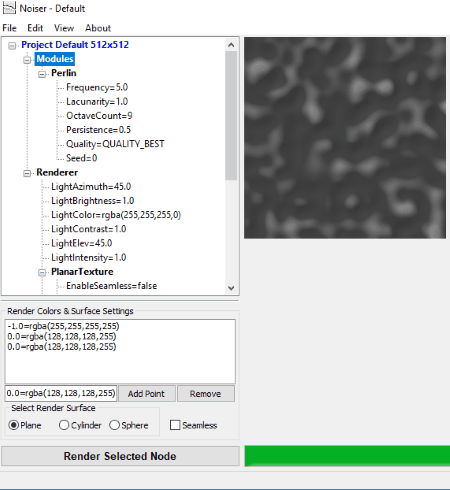Click the color point input field
Image resolution: width=450 pixels, height=490 pixels.
pos(61,393)
